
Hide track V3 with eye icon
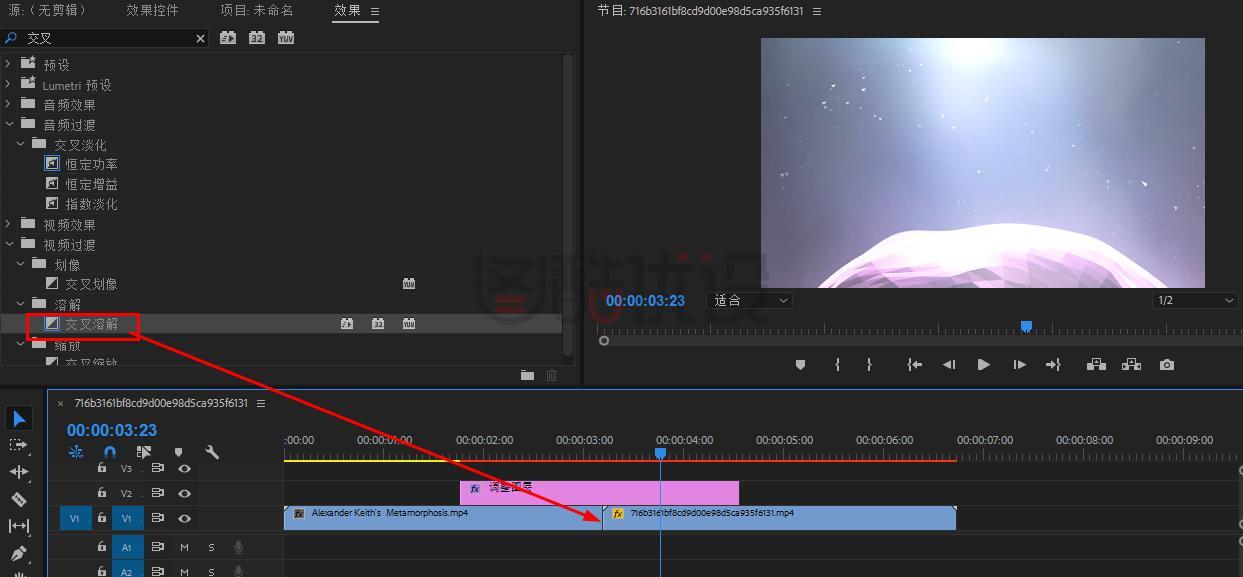click(x=185, y=468)
